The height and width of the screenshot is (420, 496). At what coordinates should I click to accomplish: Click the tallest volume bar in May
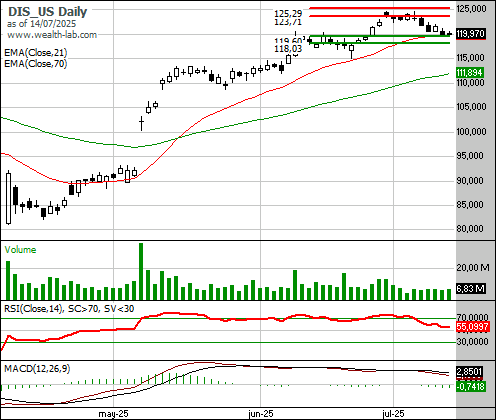coord(141,271)
